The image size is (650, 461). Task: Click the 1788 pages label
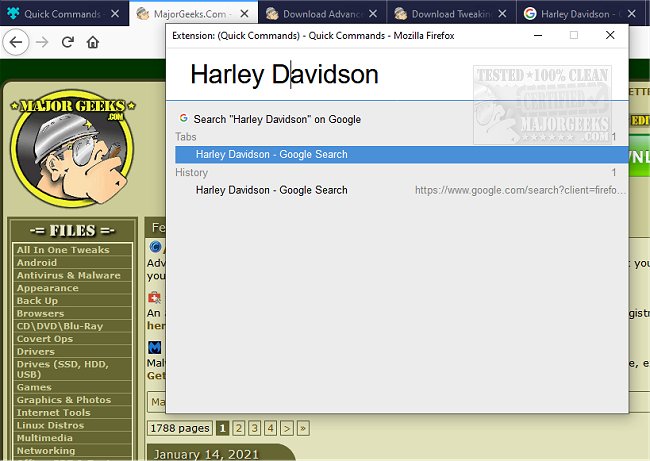pos(180,428)
